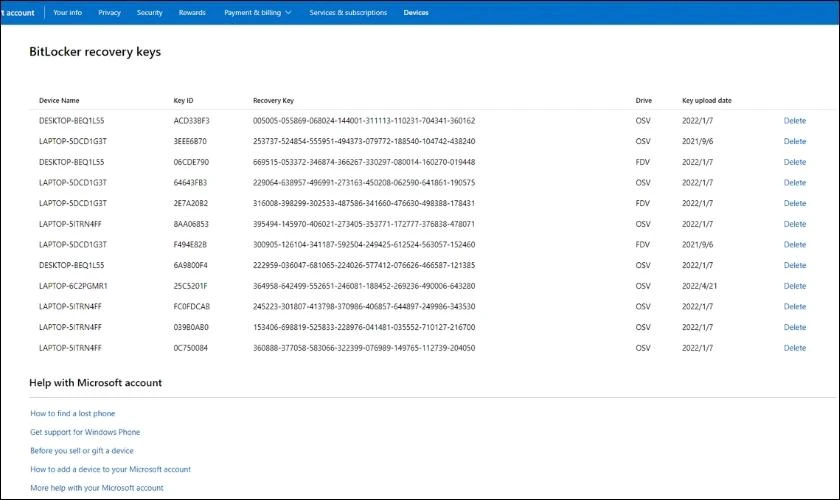The image size is (840, 500).
Task: Click Key ID 25C5201F
Action: pyautogui.click(x=190, y=286)
